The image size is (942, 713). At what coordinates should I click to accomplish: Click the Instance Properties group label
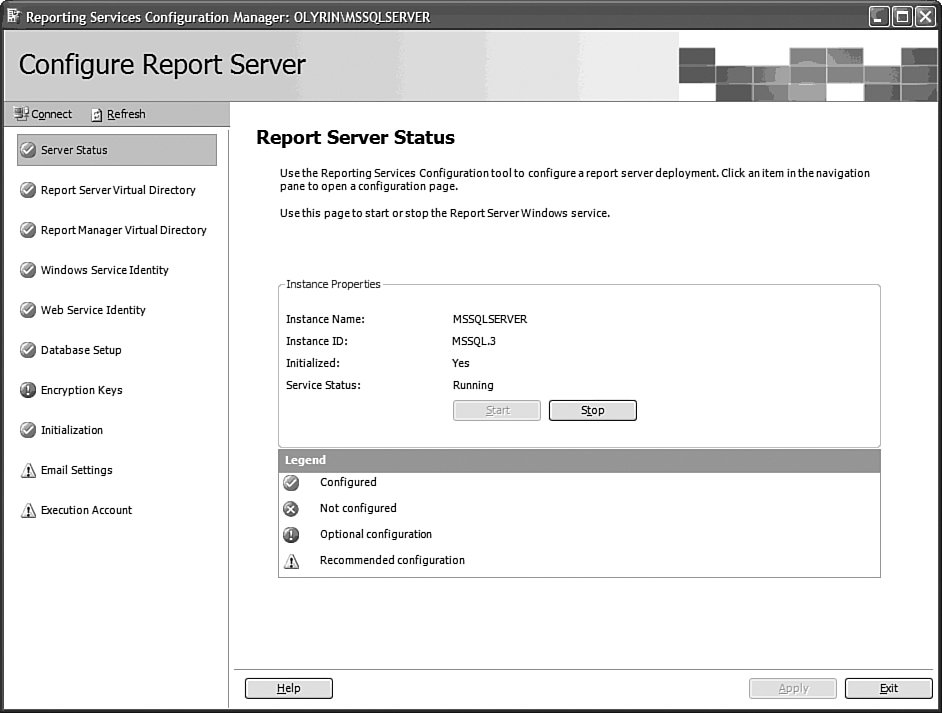pos(333,284)
